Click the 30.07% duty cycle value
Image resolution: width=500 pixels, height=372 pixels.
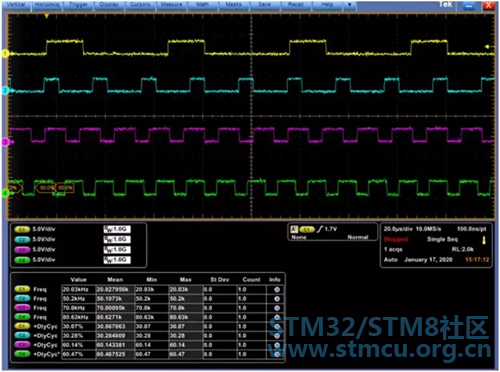(79, 327)
